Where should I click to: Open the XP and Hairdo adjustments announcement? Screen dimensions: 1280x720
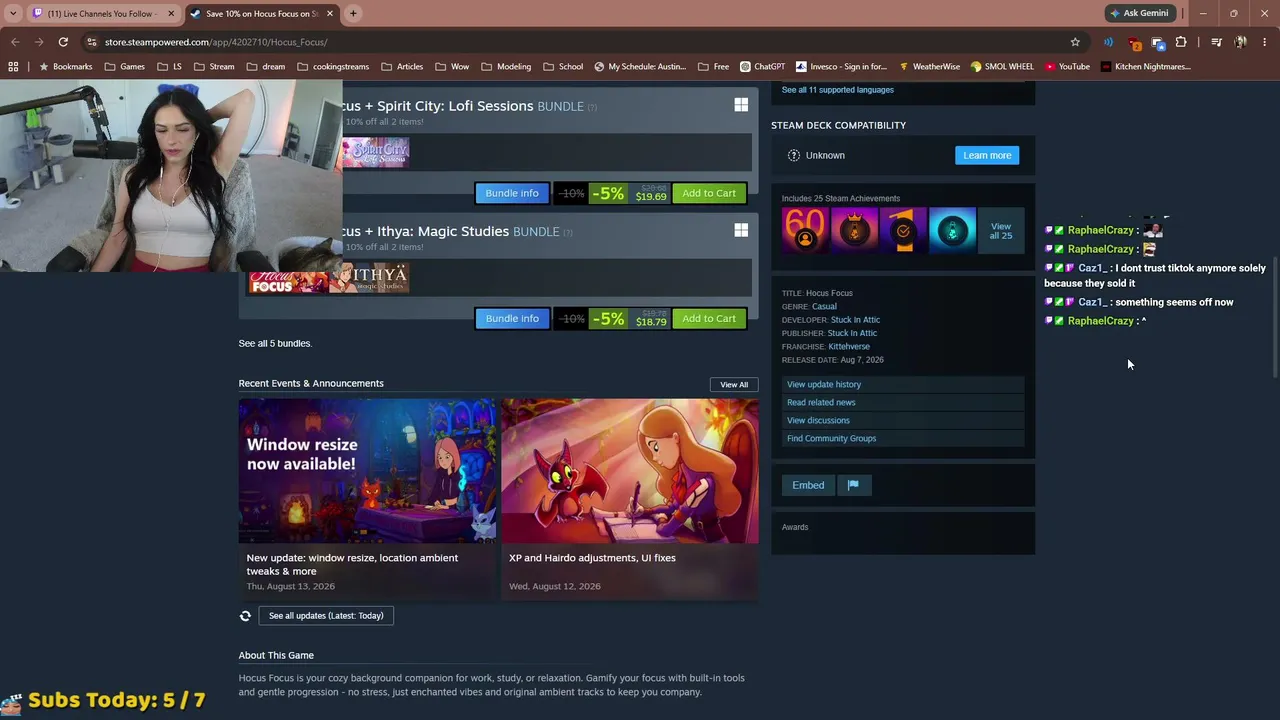630,499
